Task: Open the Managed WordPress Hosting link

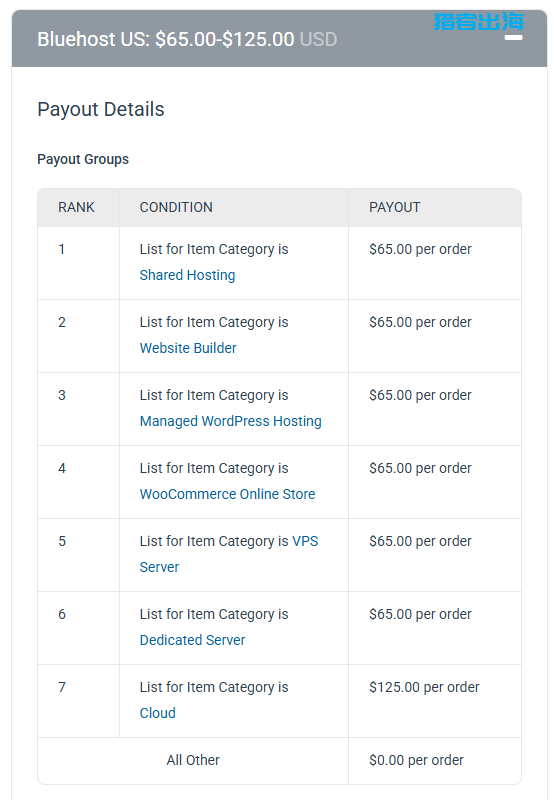Action: (231, 421)
